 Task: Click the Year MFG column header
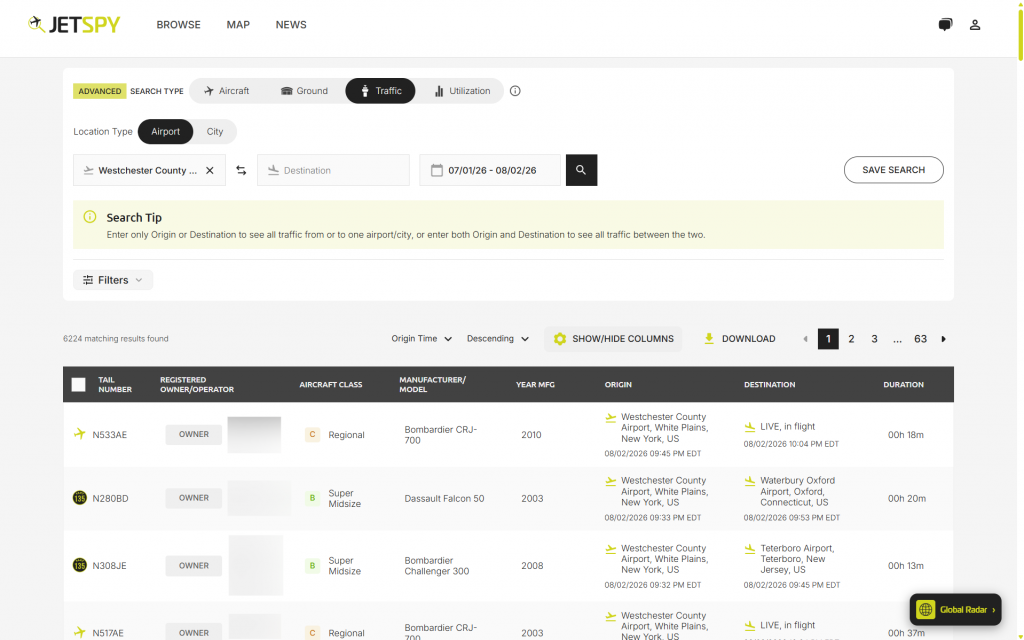tap(535, 385)
